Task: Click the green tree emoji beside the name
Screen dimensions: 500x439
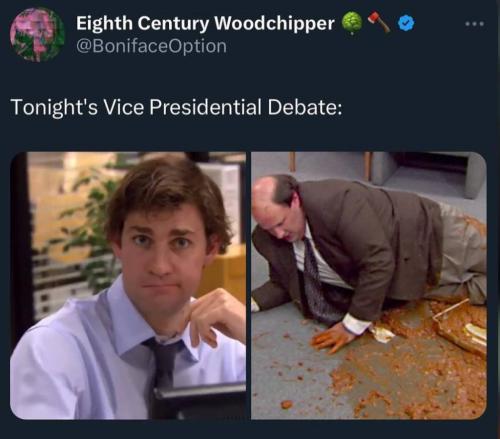Action: coord(352,23)
